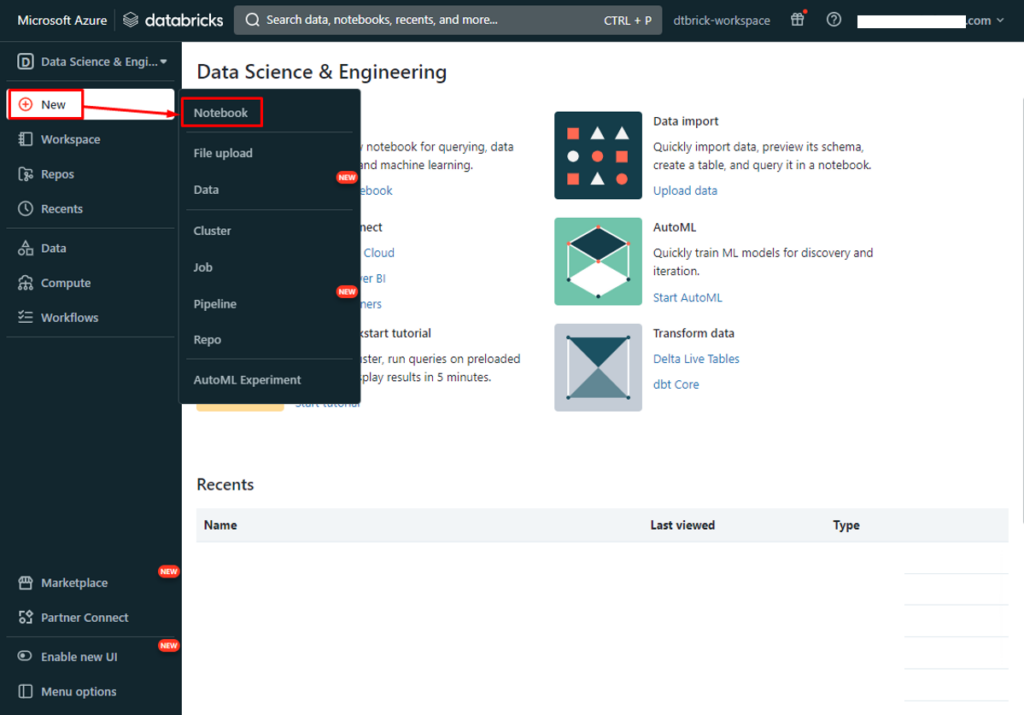Open the Menu options item

[78, 692]
